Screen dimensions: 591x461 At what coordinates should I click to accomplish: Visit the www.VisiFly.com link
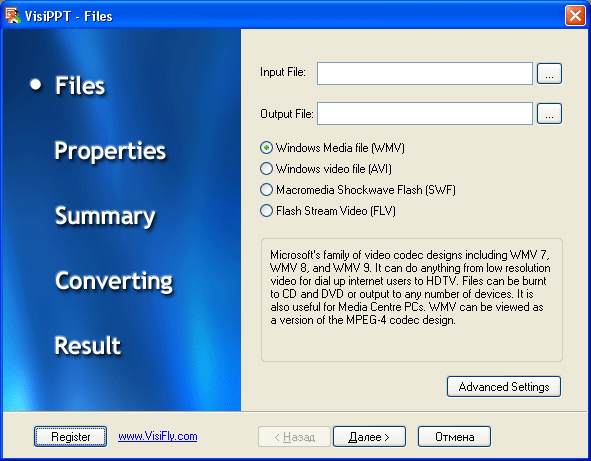coord(158,436)
